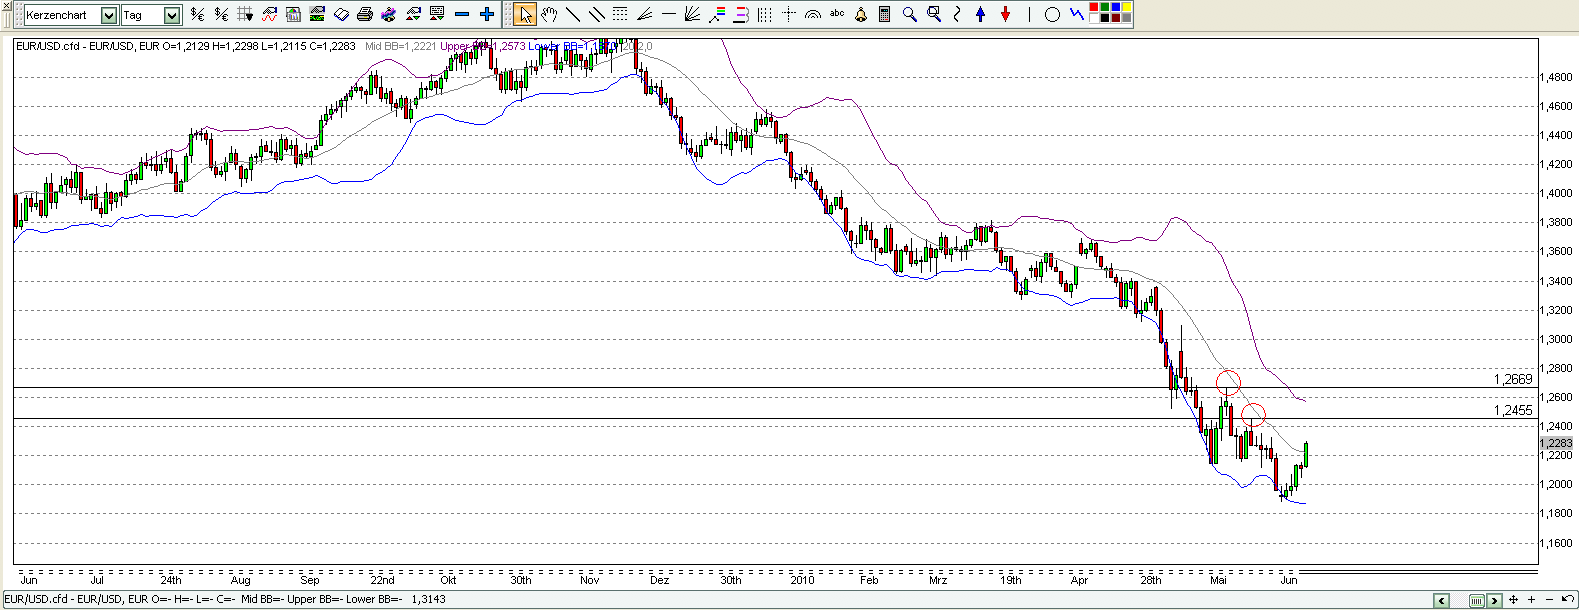
Task: Toggle the crosshair cursor tool
Action: (789, 14)
